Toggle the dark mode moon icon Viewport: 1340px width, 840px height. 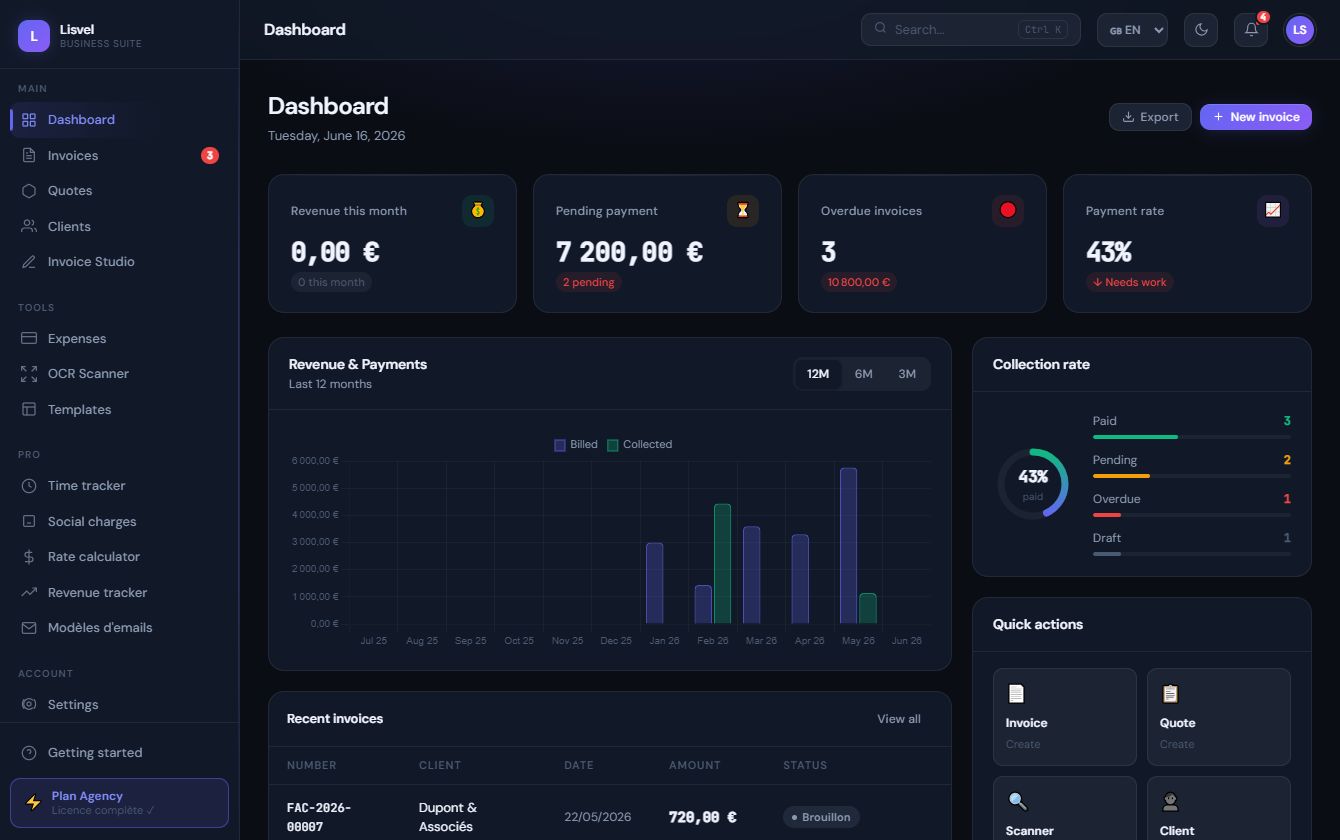point(1201,30)
